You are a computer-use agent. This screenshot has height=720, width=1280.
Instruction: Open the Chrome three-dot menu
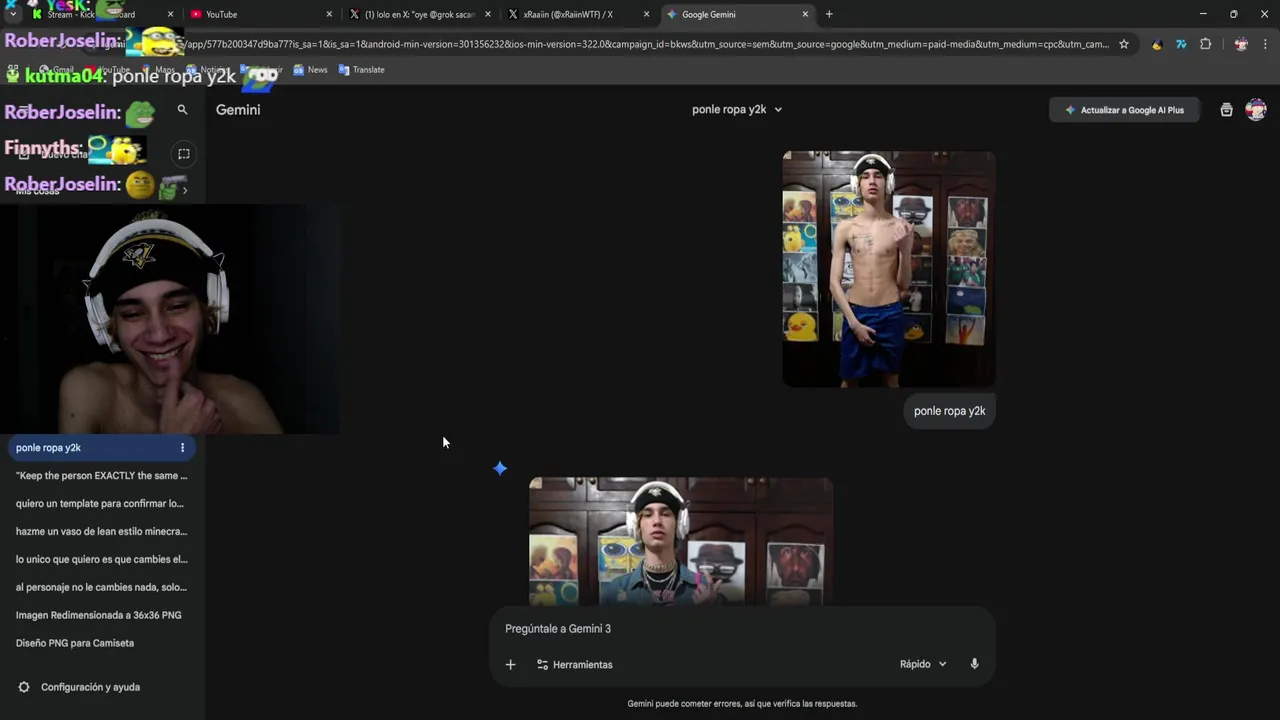tap(1265, 44)
